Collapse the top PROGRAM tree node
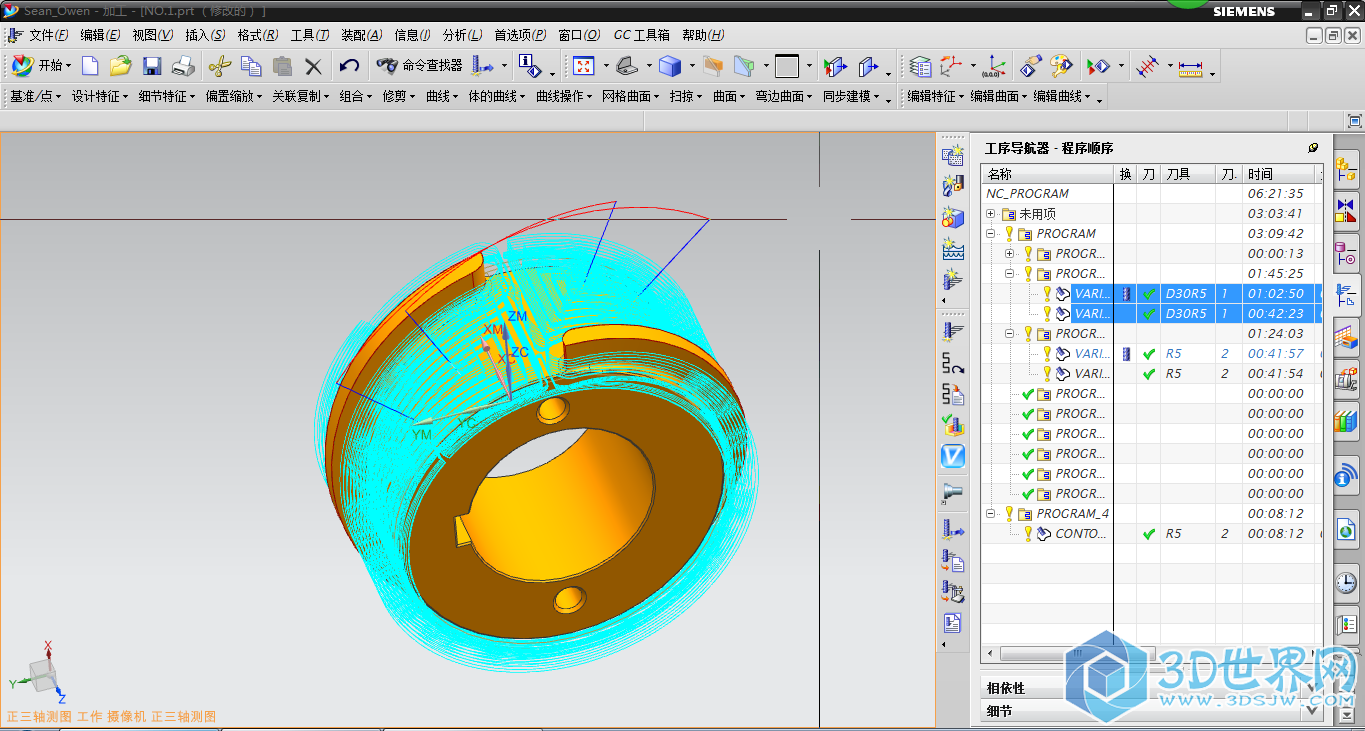The image size is (1365, 731). click(991, 234)
